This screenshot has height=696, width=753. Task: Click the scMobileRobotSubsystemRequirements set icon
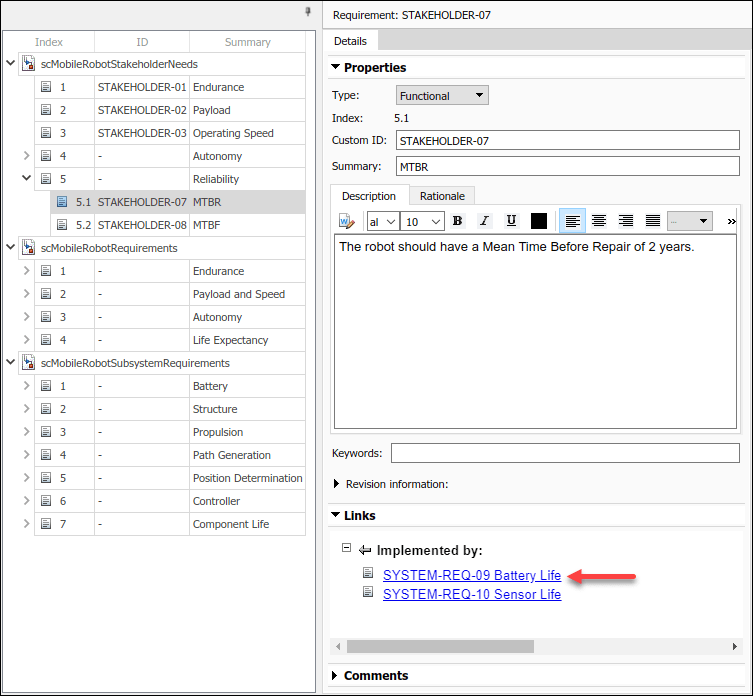pos(28,363)
